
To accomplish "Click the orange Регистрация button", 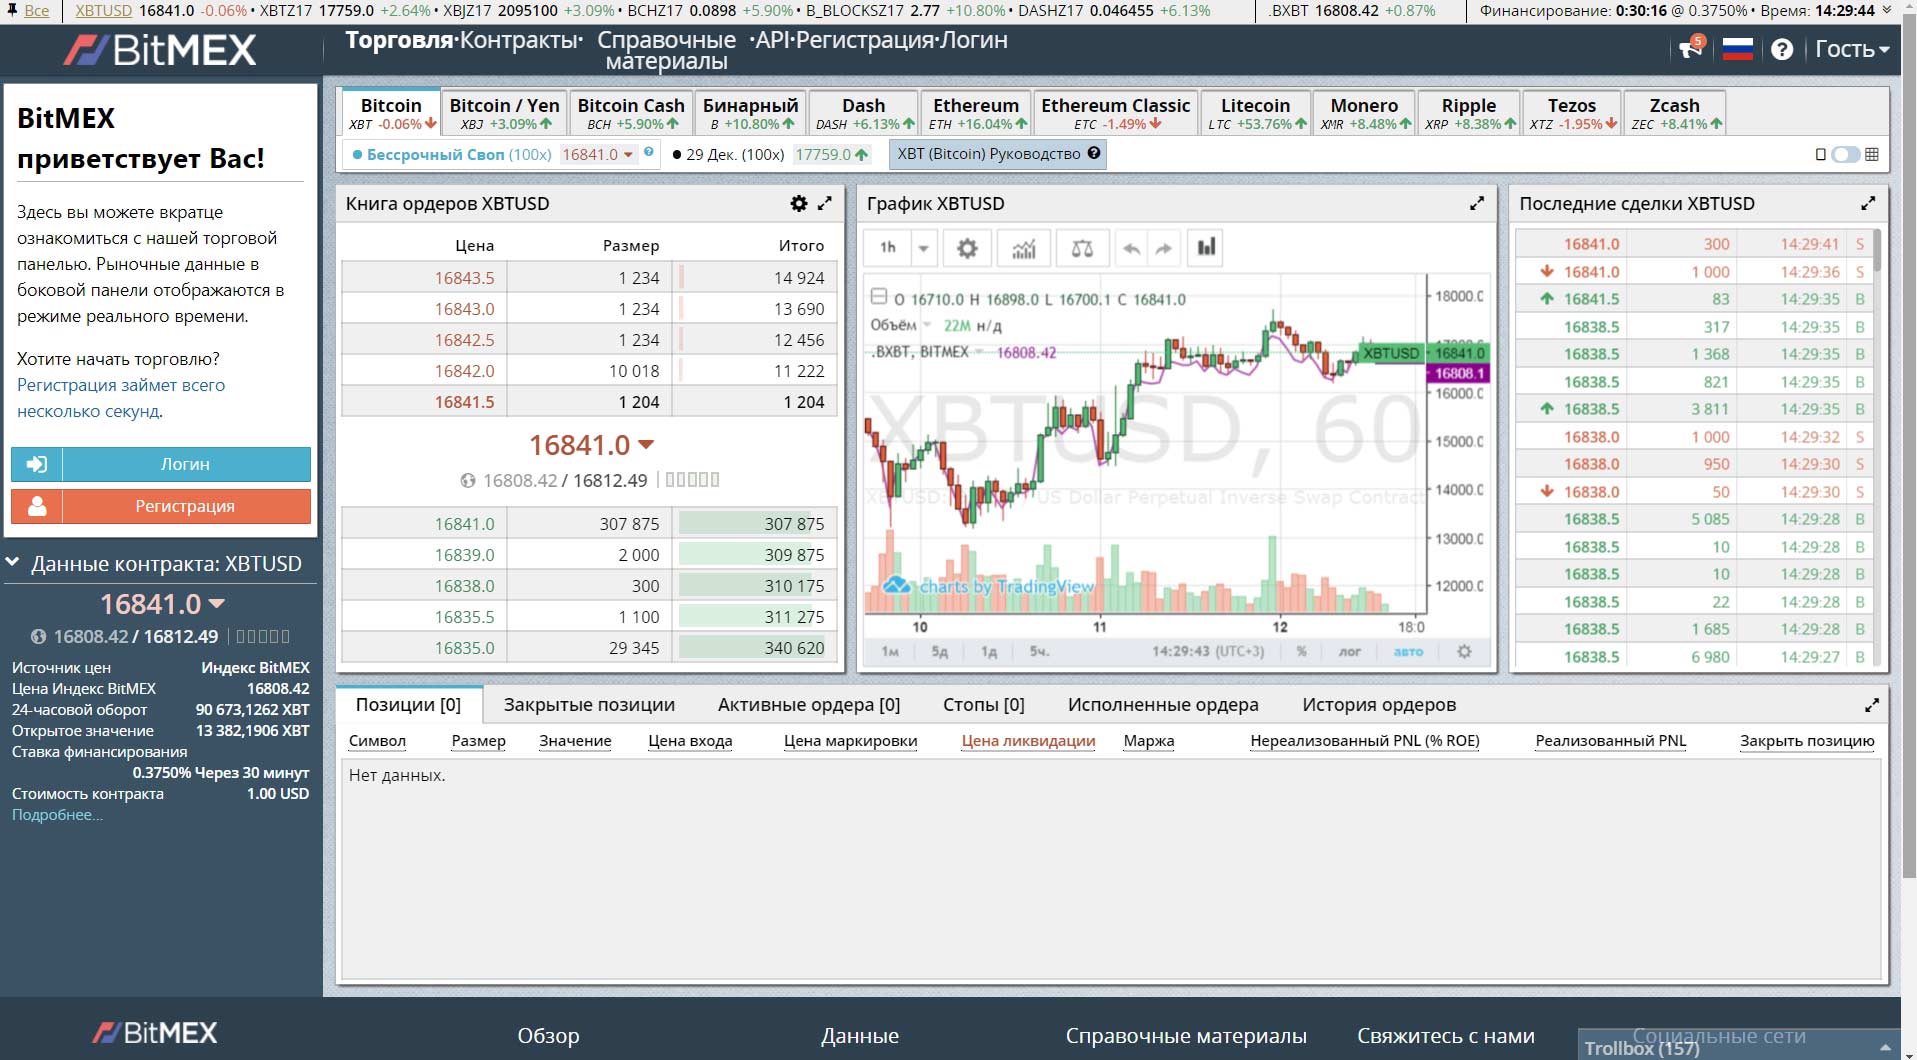I will point(161,506).
